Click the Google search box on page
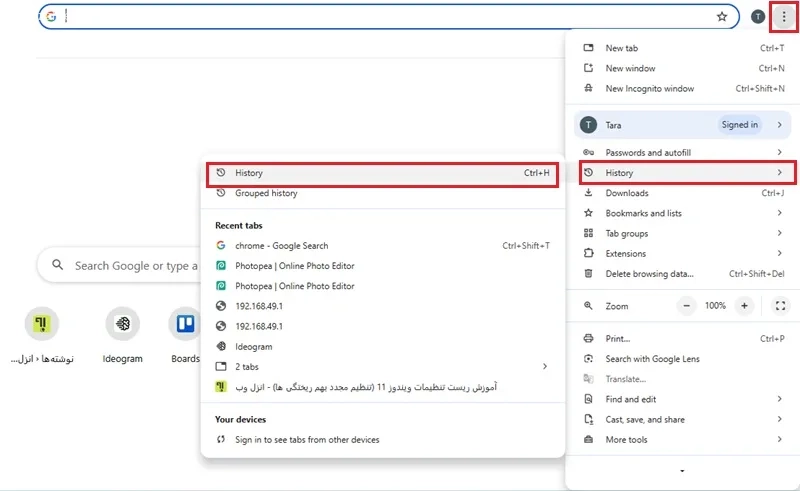This screenshot has width=800, height=491. (x=130, y=266)
